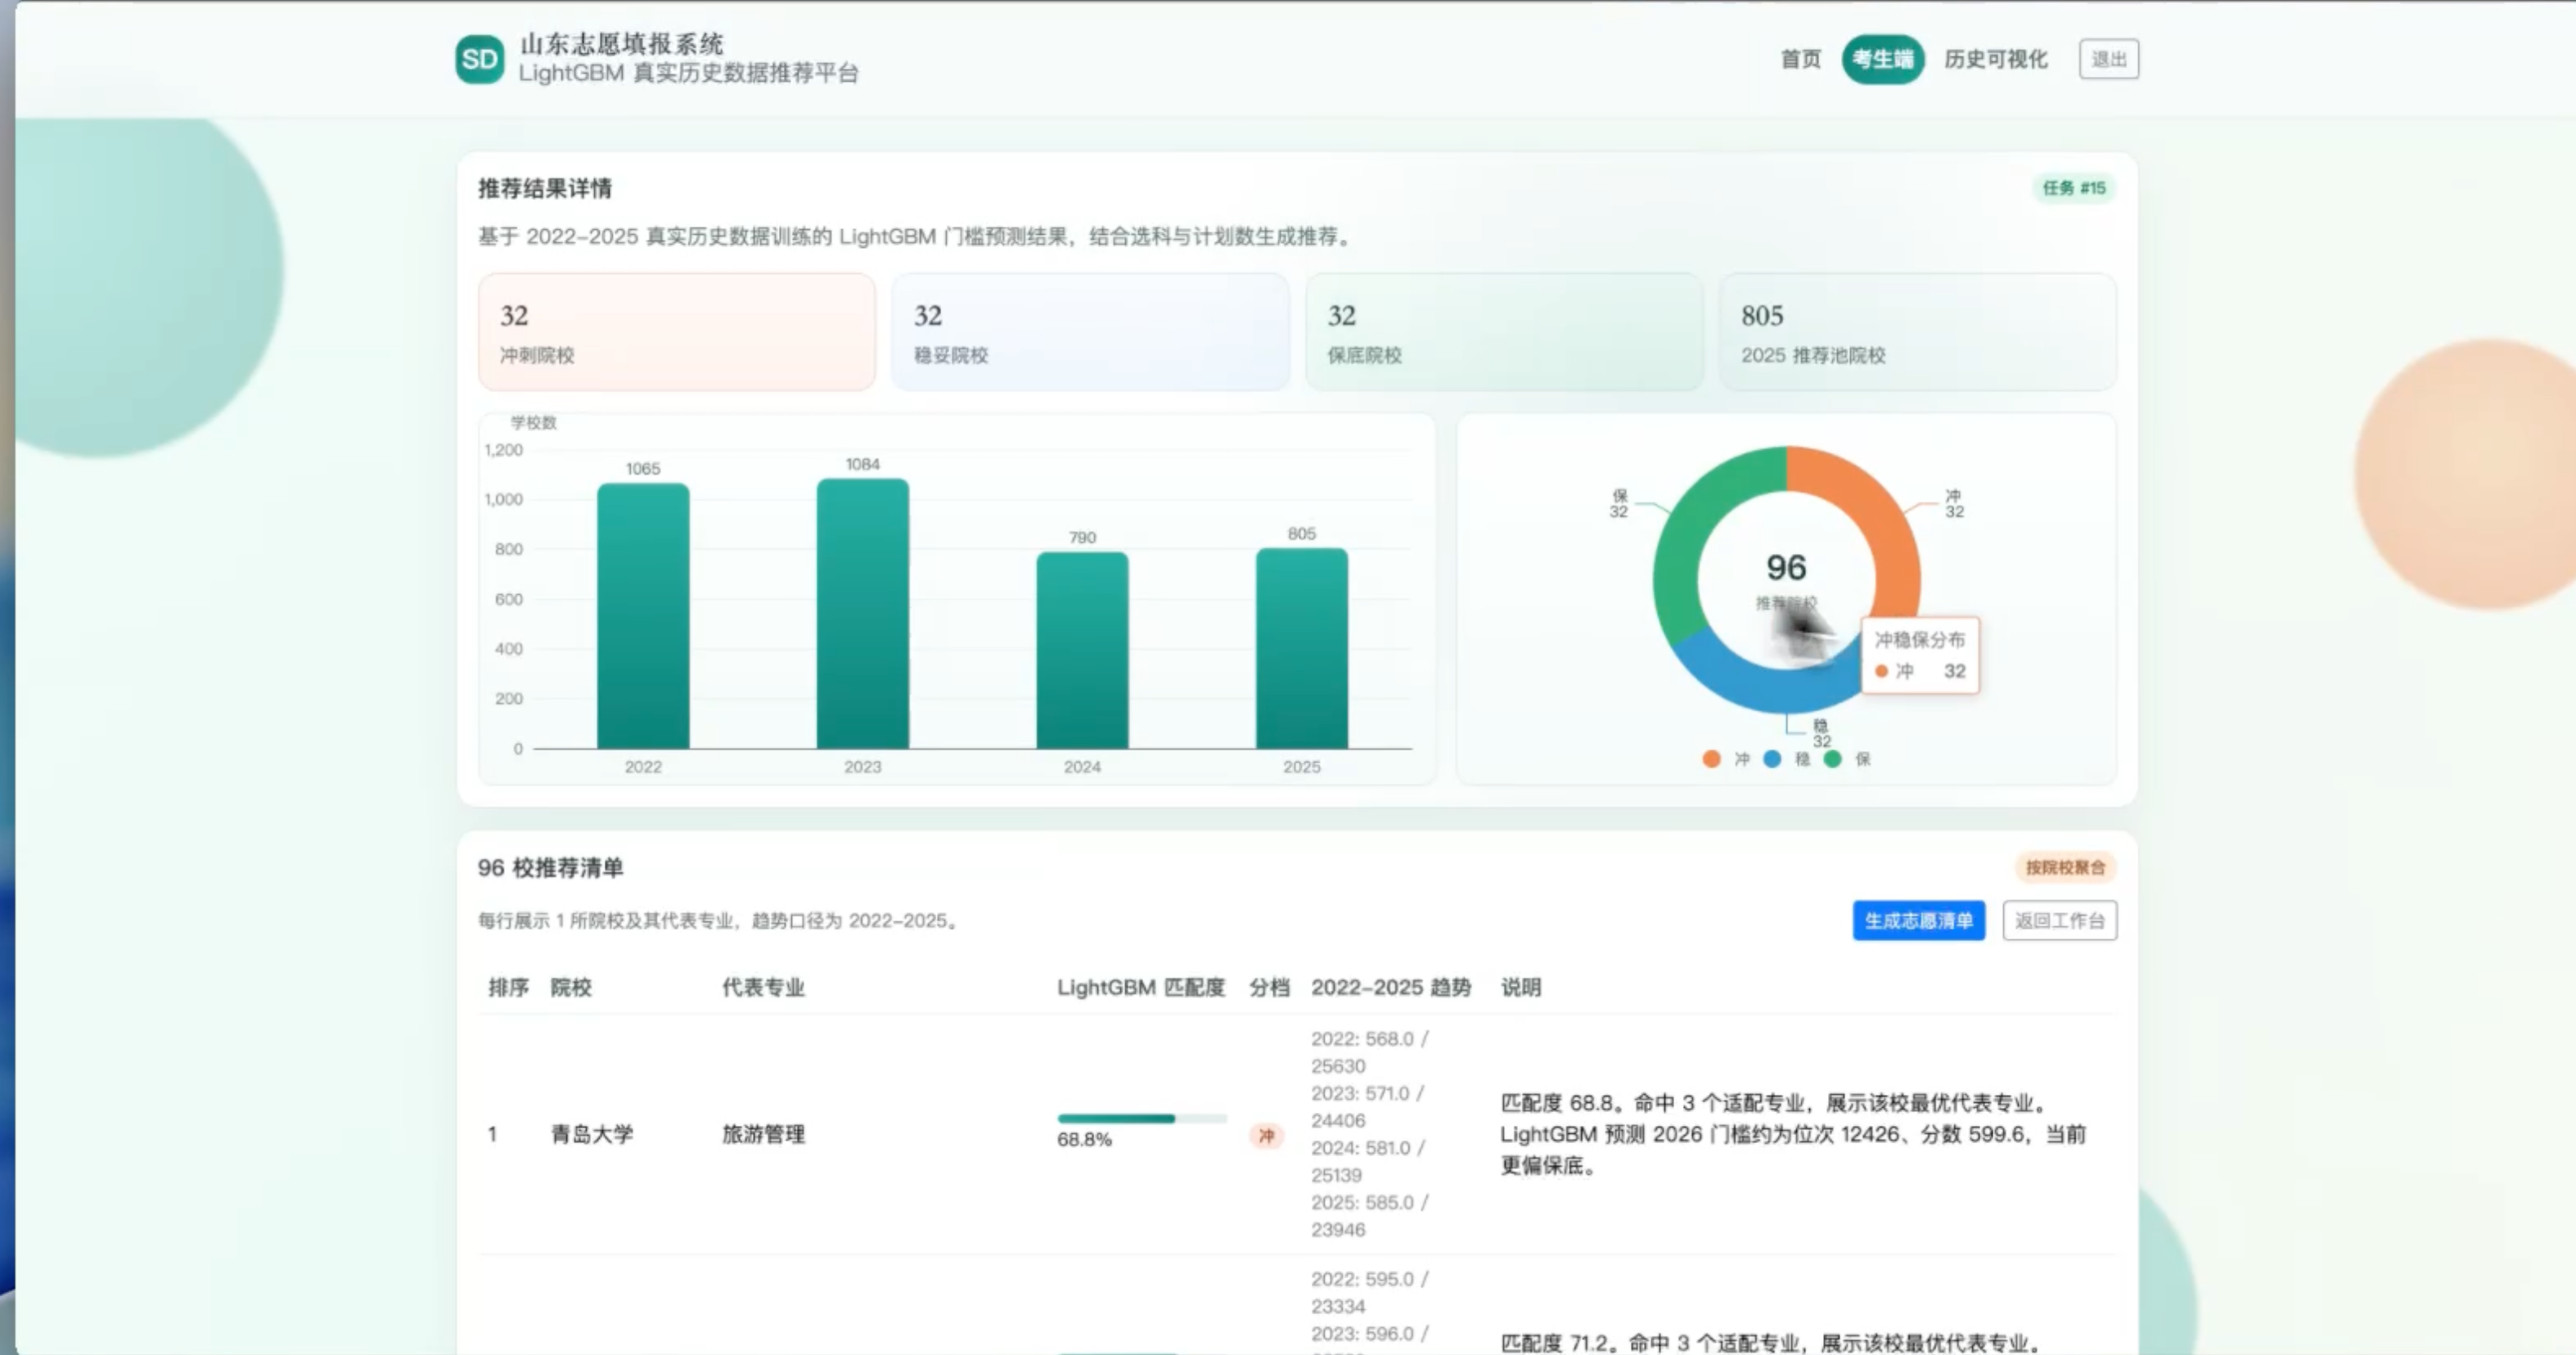
Task: Click the SD logo icon
Action: pyautogui.click(x=479, y=60)
